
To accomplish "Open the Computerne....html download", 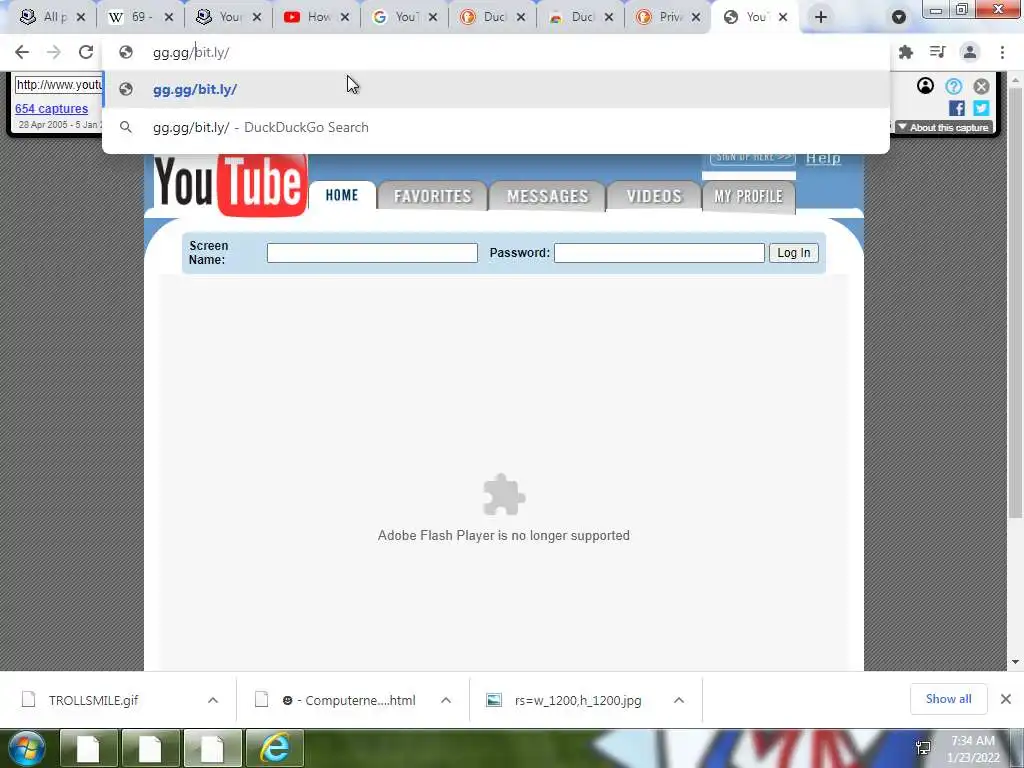I will 349,700.
